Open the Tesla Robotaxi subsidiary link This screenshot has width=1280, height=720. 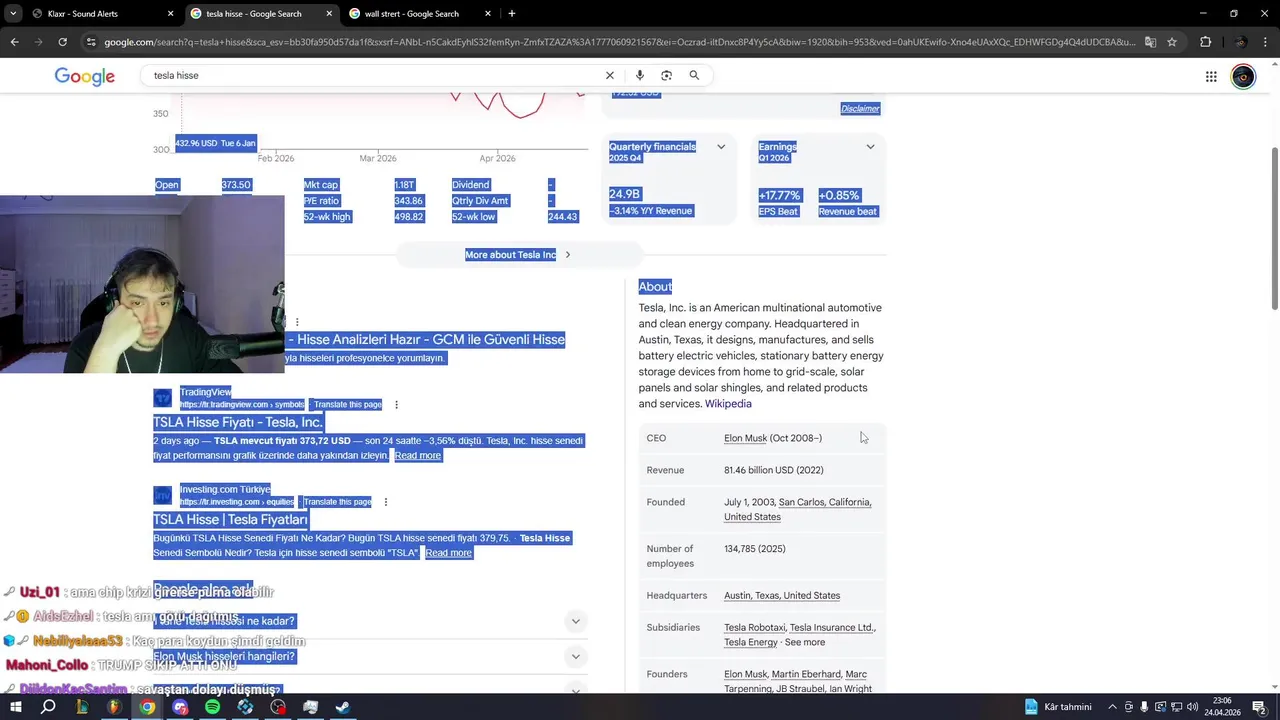tap(755, 628)
